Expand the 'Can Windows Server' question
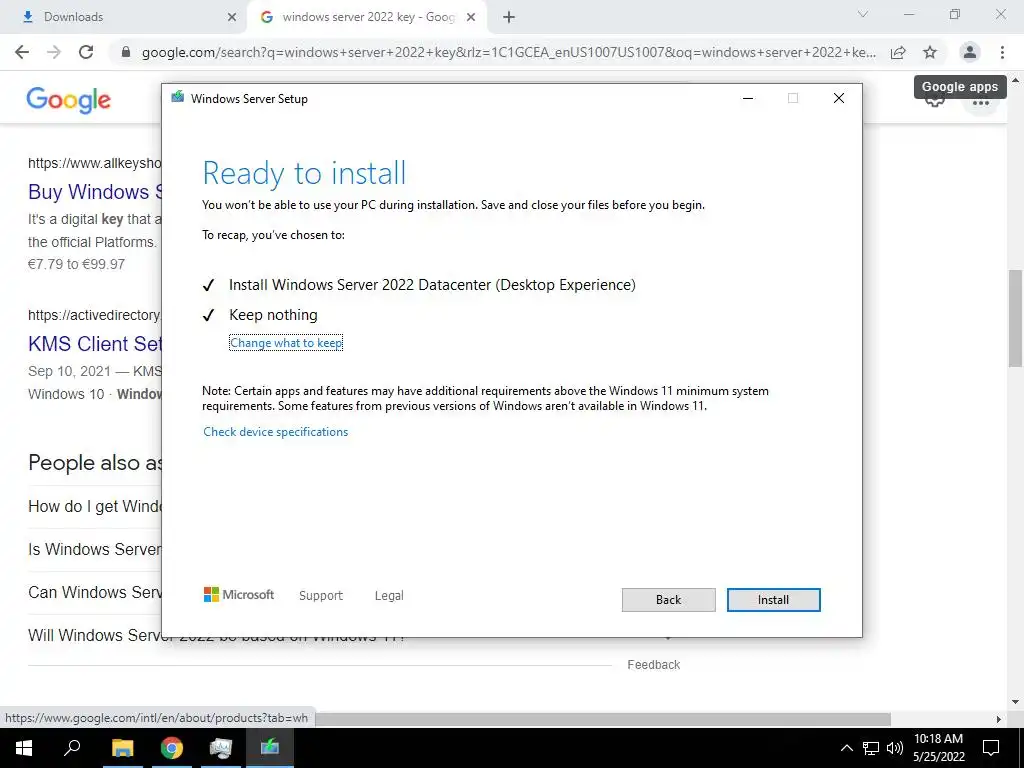Screen dimensions: 1024x768 [x=95, y=592]
